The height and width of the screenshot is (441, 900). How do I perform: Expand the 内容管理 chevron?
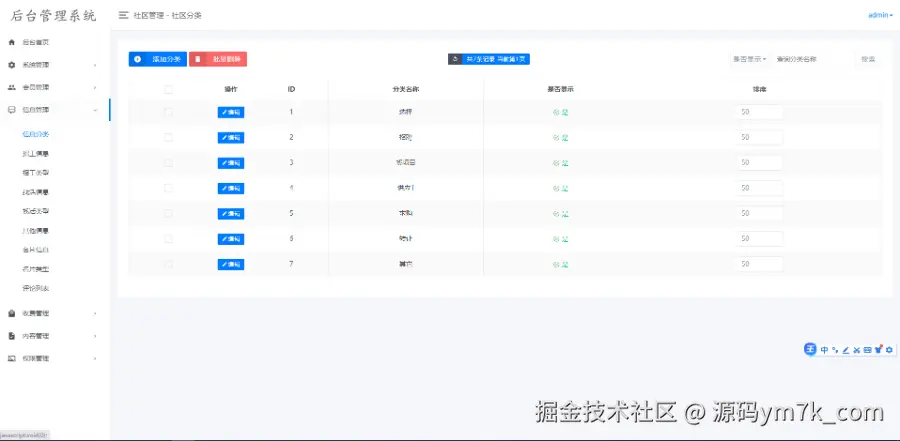(95, 336)
